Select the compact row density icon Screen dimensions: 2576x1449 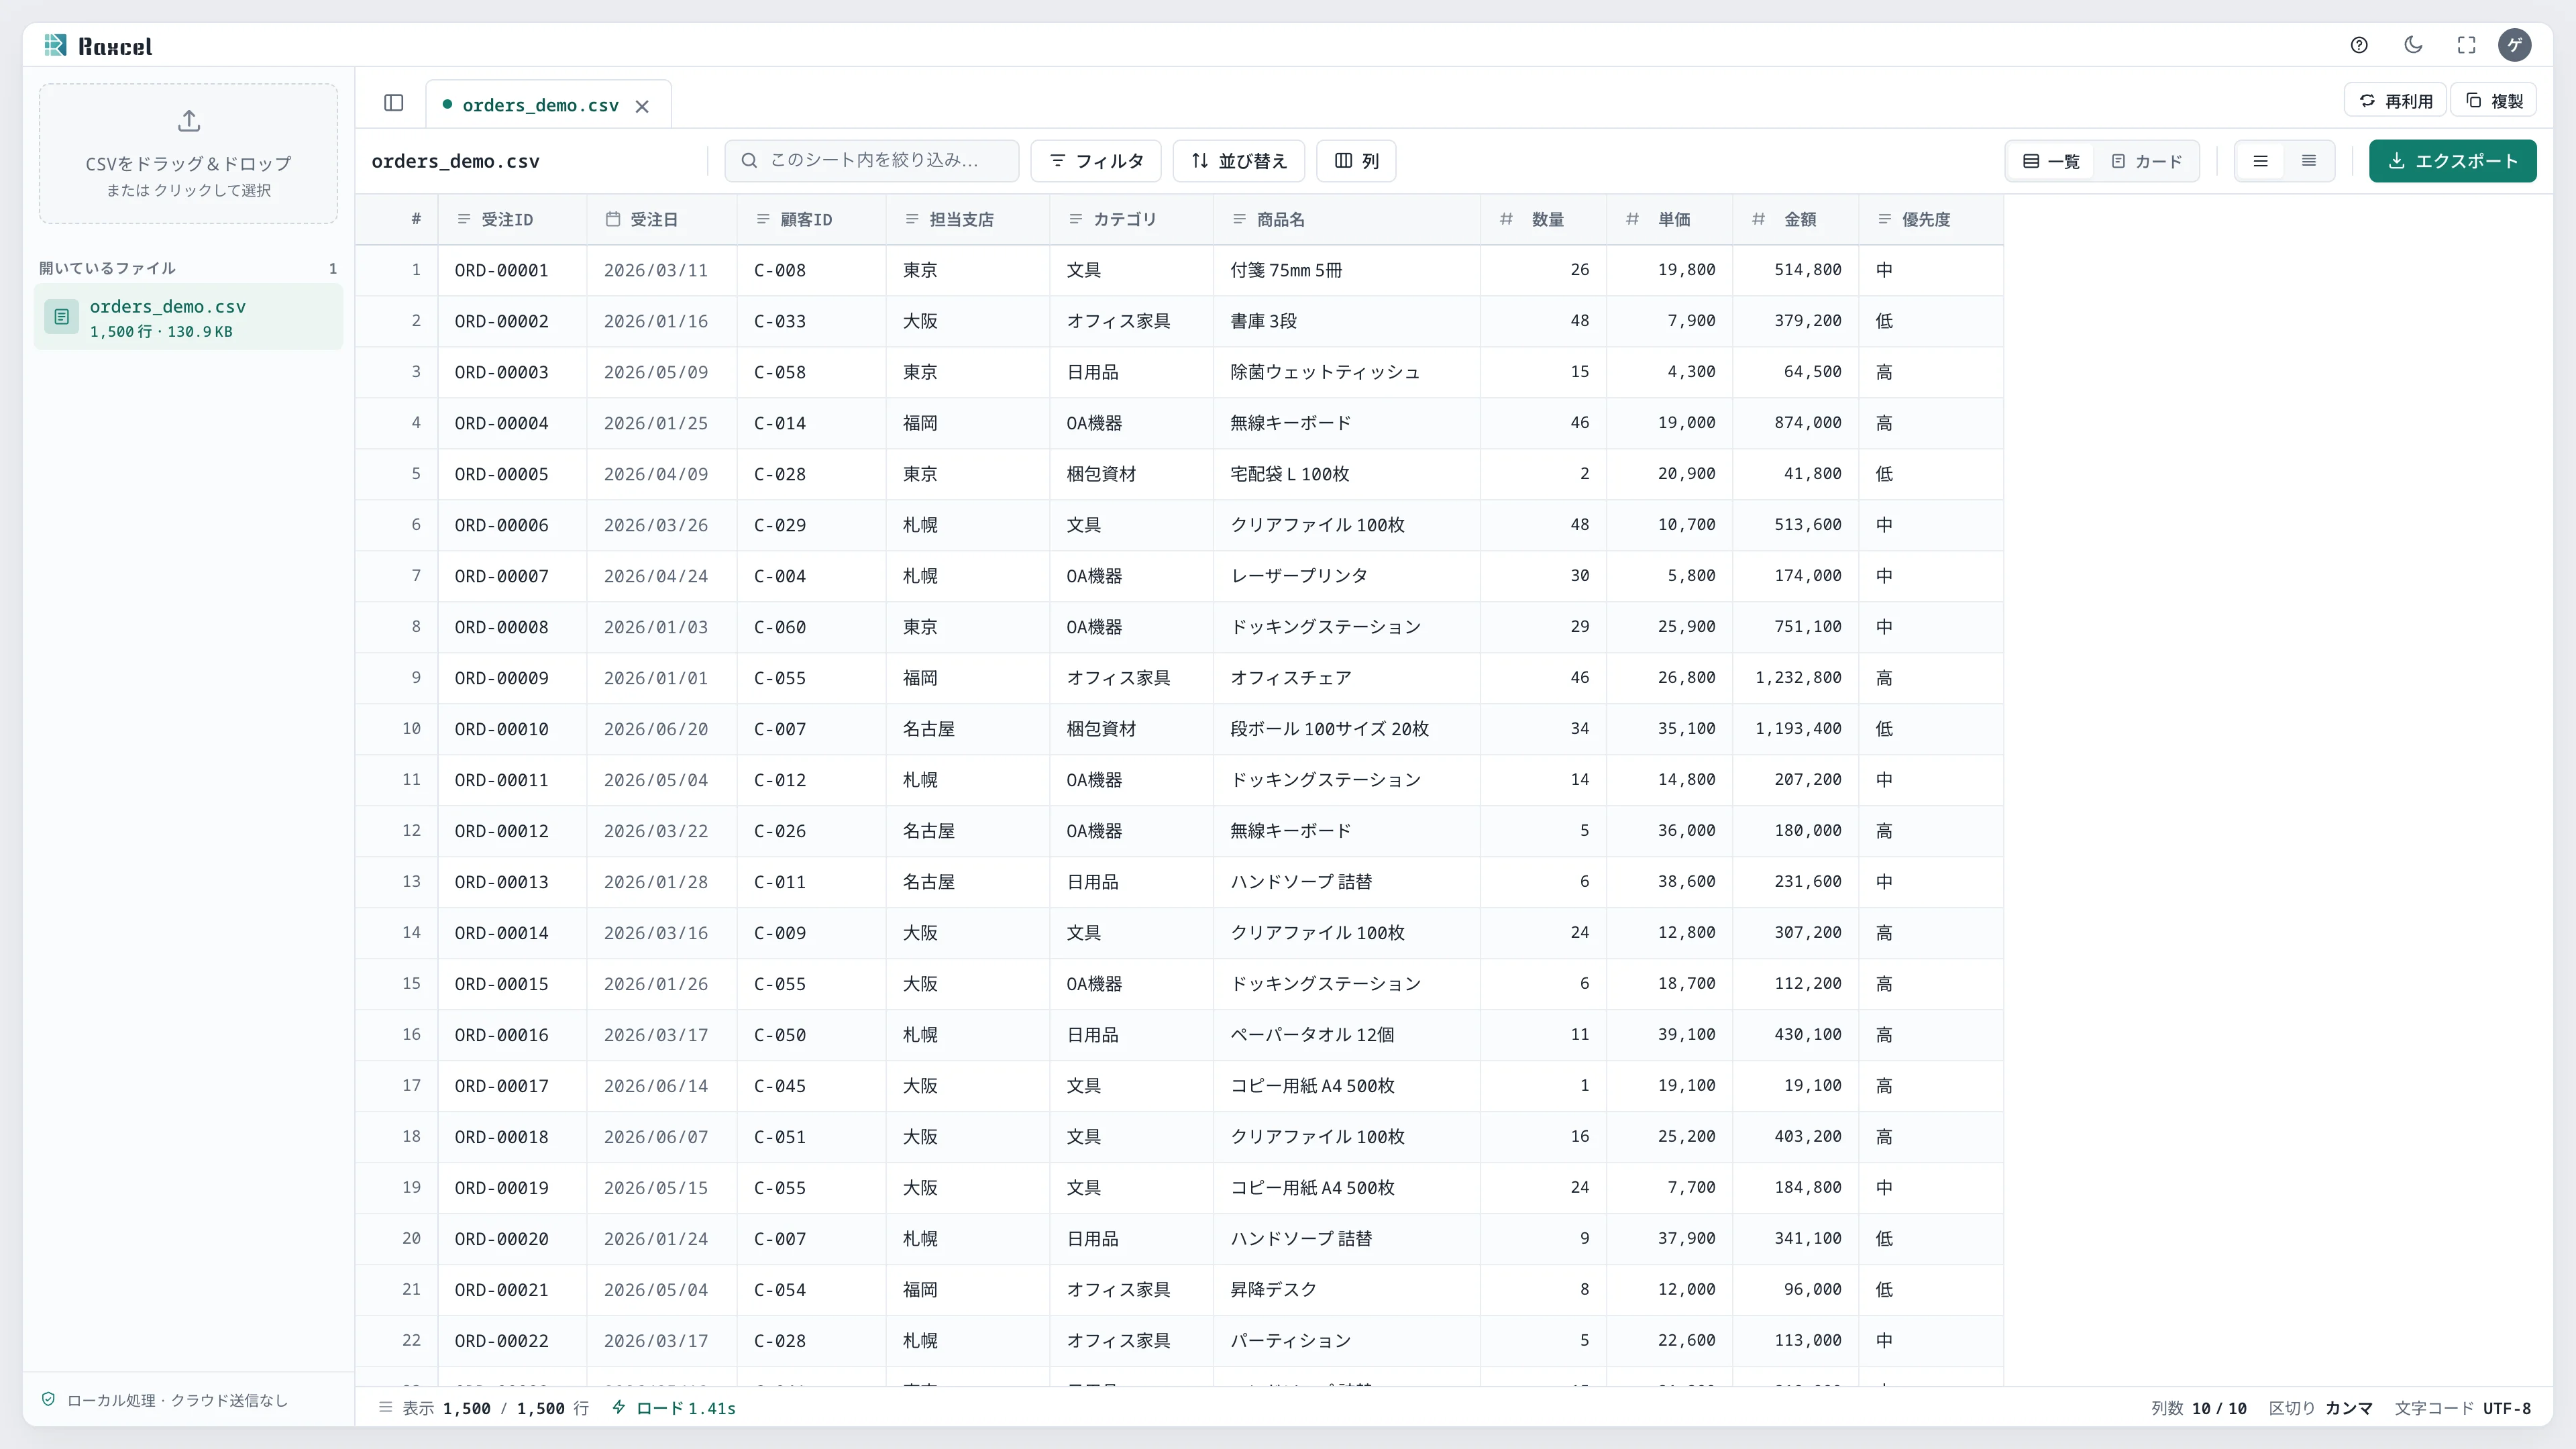pos(2309,161)
